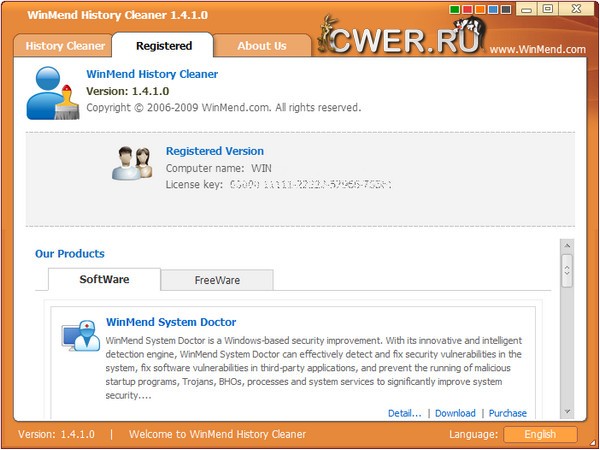This screenshot has height=450, width=600.
Task: Switch to the About Us tab
Action: 262,46
